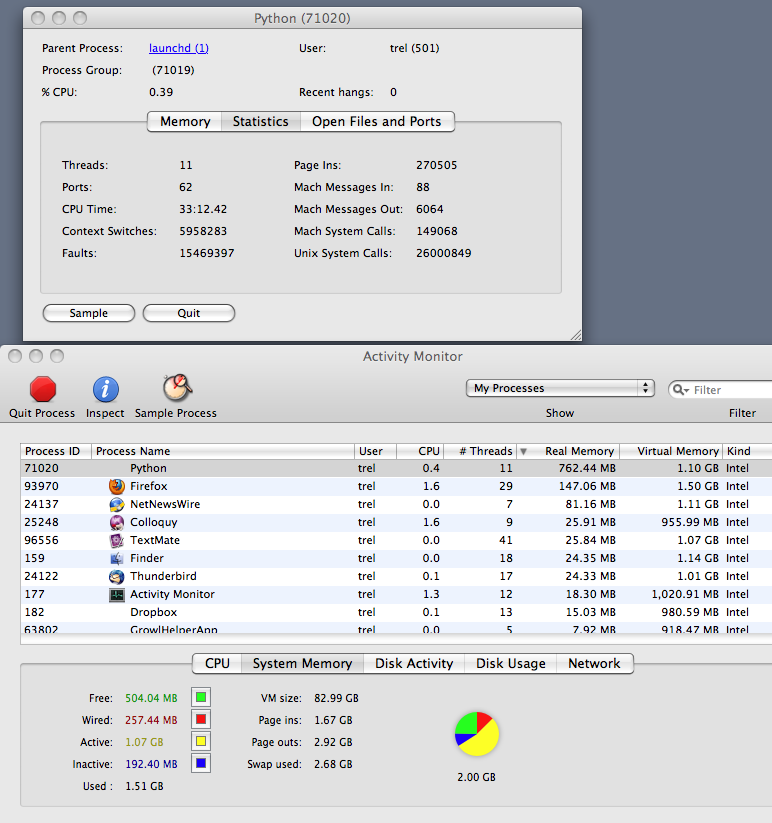Click the Thunderbird icon in process list
772x823 pixels.
117,576
